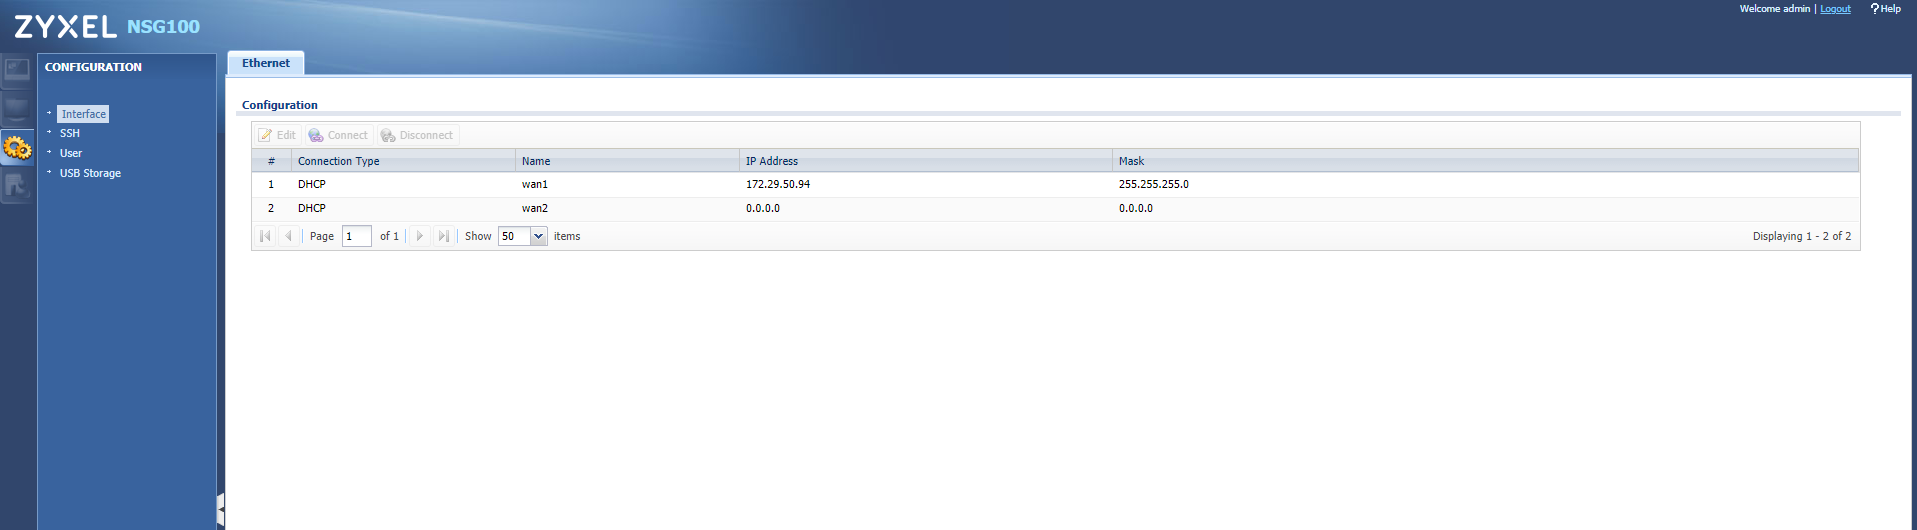Click the Logout link

[1835, 9]
